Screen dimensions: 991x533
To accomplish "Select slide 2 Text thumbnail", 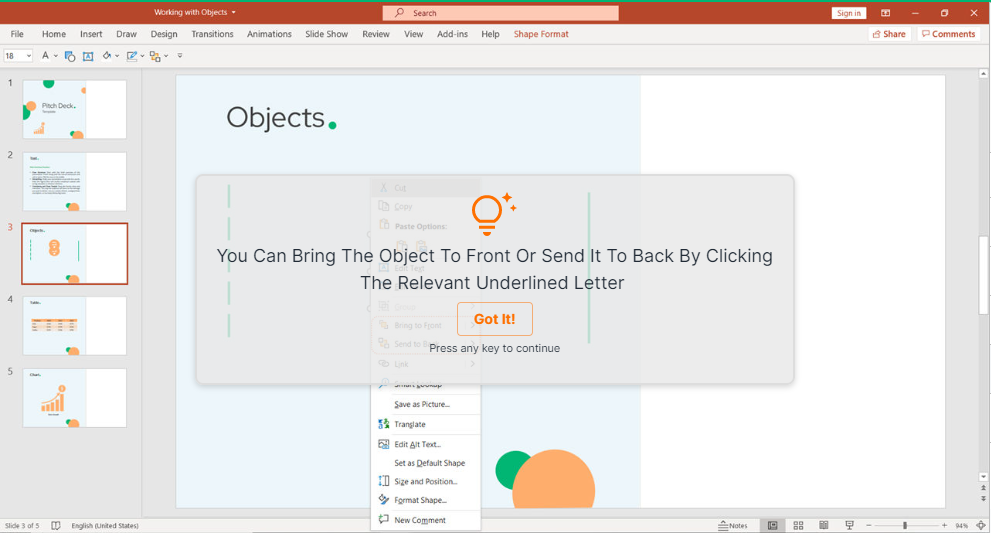I will click(x=75, y=181).
